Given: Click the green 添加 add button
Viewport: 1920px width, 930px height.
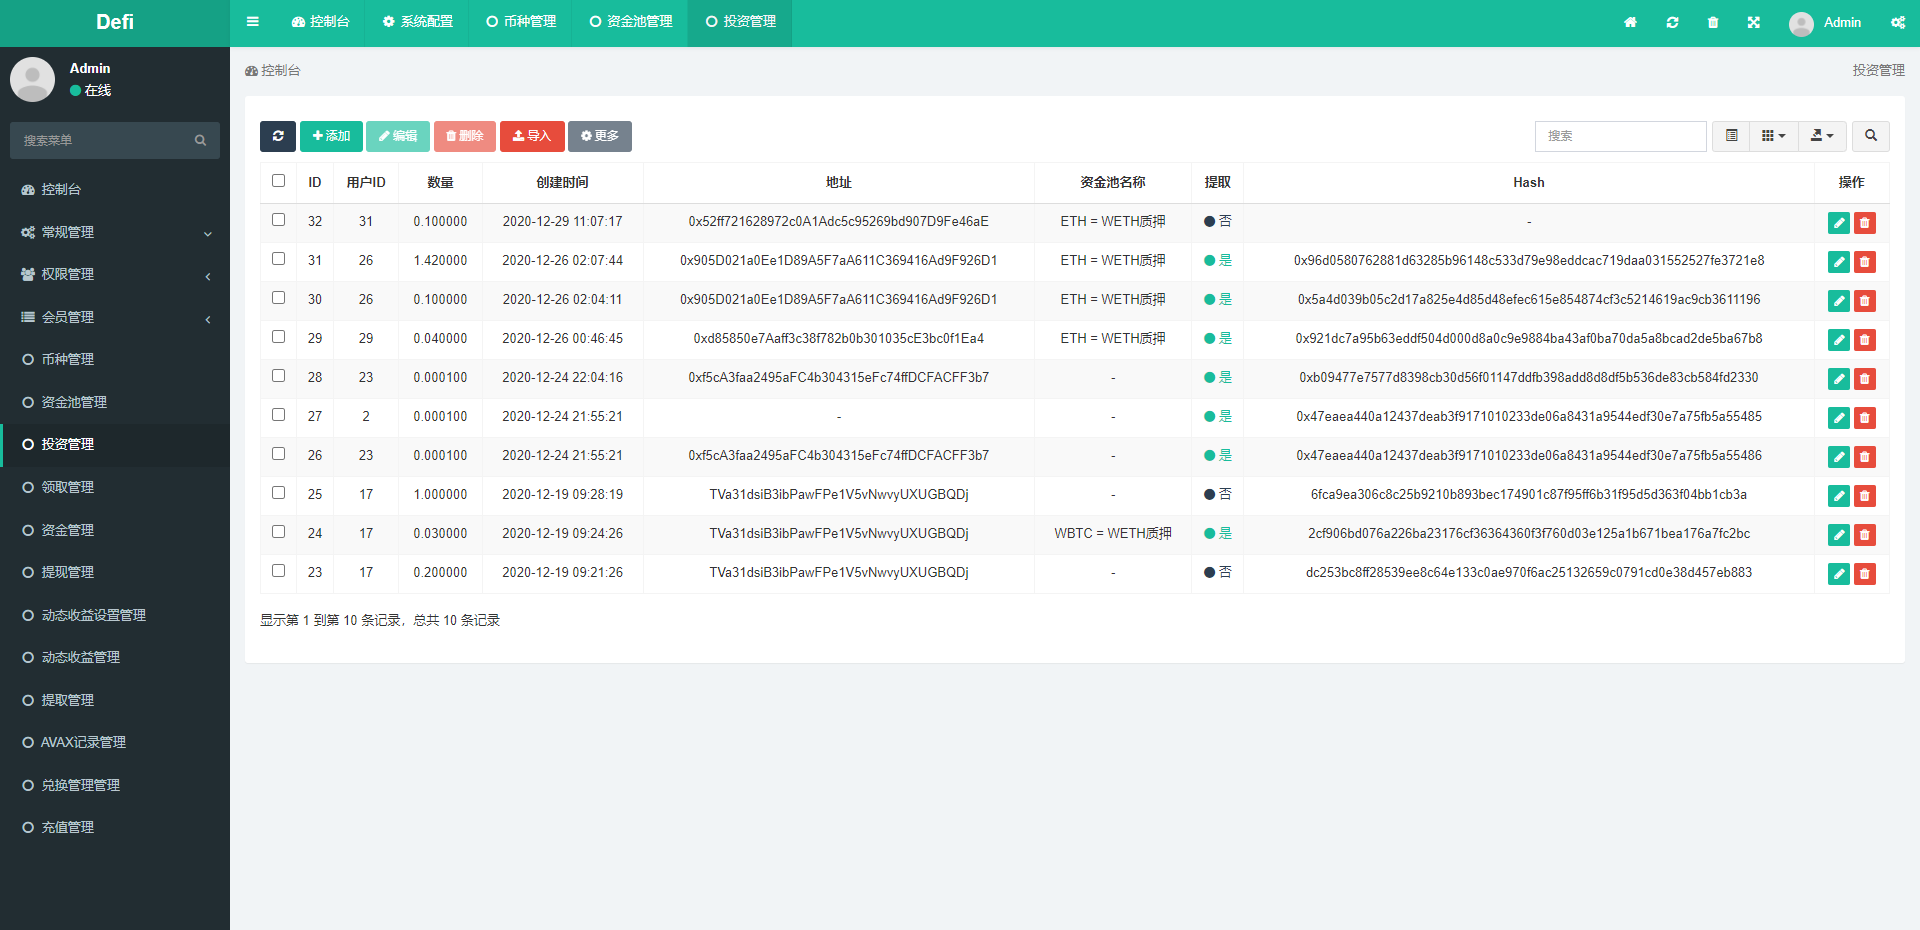Looking at the screenshot, I should 331,136.
